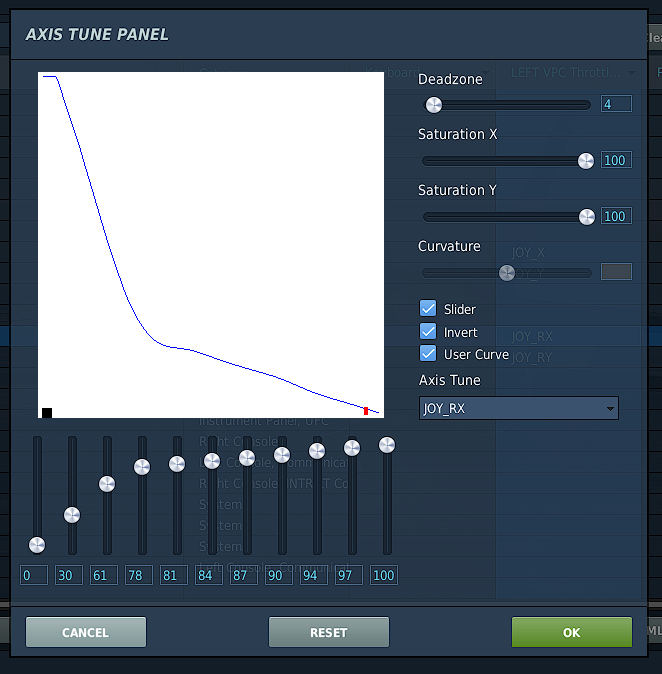The image size is (662, 674).
Task: Click the black square marker on the graph
Action: pyautogui.click(x=47, y=413)
